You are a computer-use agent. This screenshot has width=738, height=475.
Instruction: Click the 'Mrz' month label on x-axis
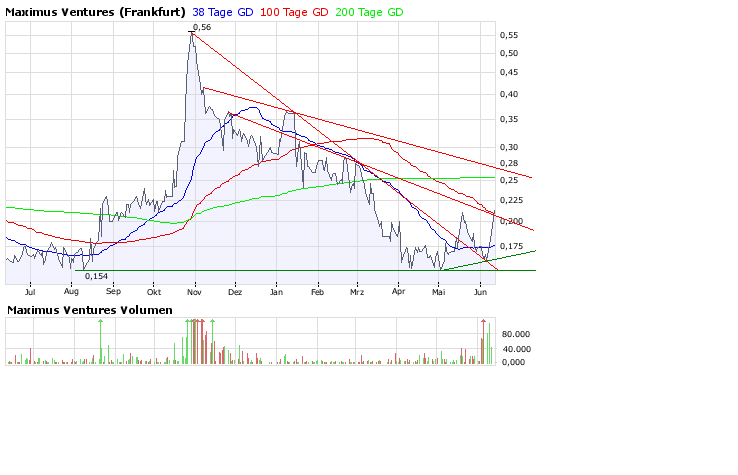click(x=357, y=292)
